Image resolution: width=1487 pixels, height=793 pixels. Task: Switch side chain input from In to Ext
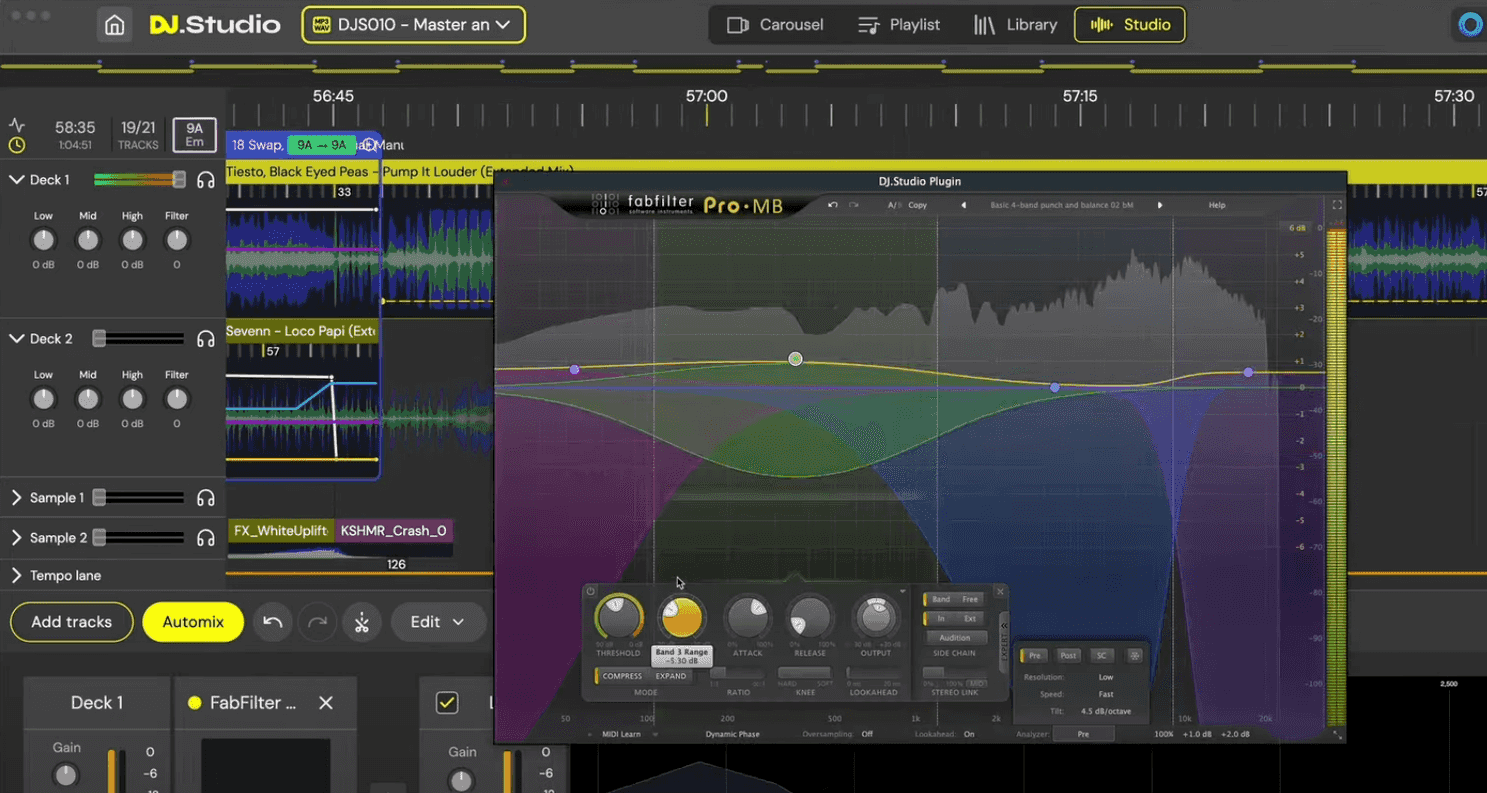coord(971,618)
